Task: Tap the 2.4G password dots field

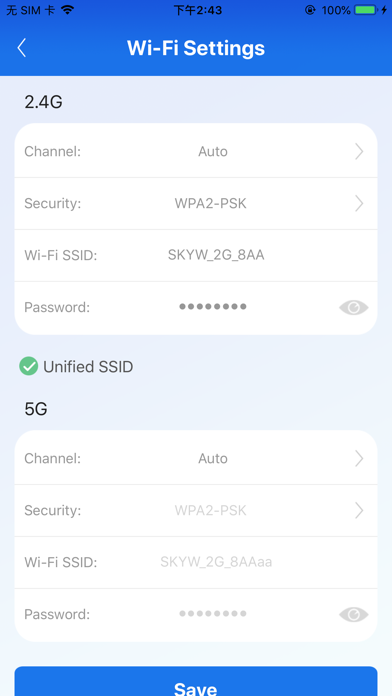Action: click(x=213, y=307)
